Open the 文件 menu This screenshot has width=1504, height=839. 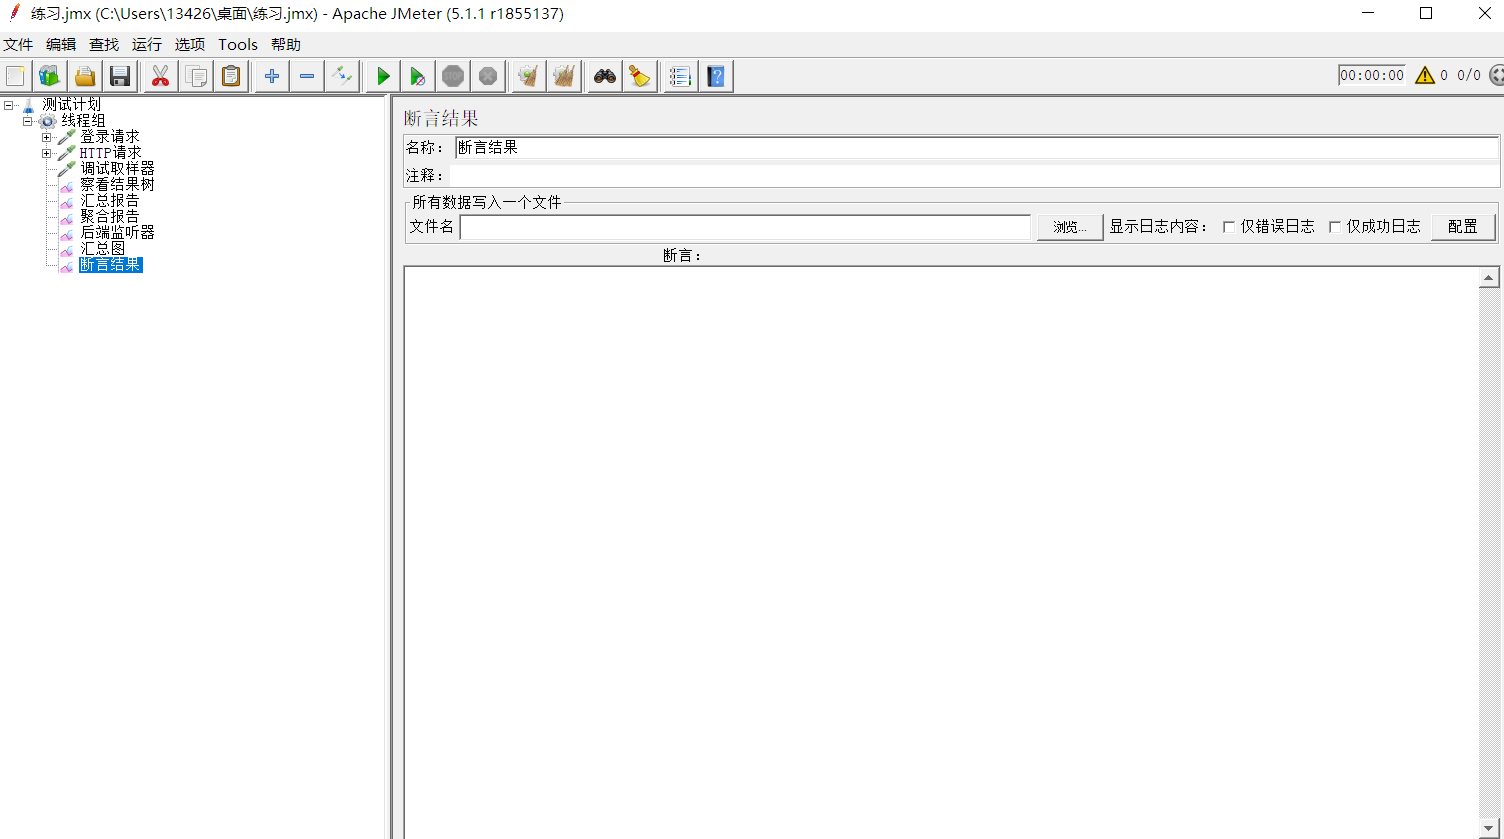click(x=18, y=45)
